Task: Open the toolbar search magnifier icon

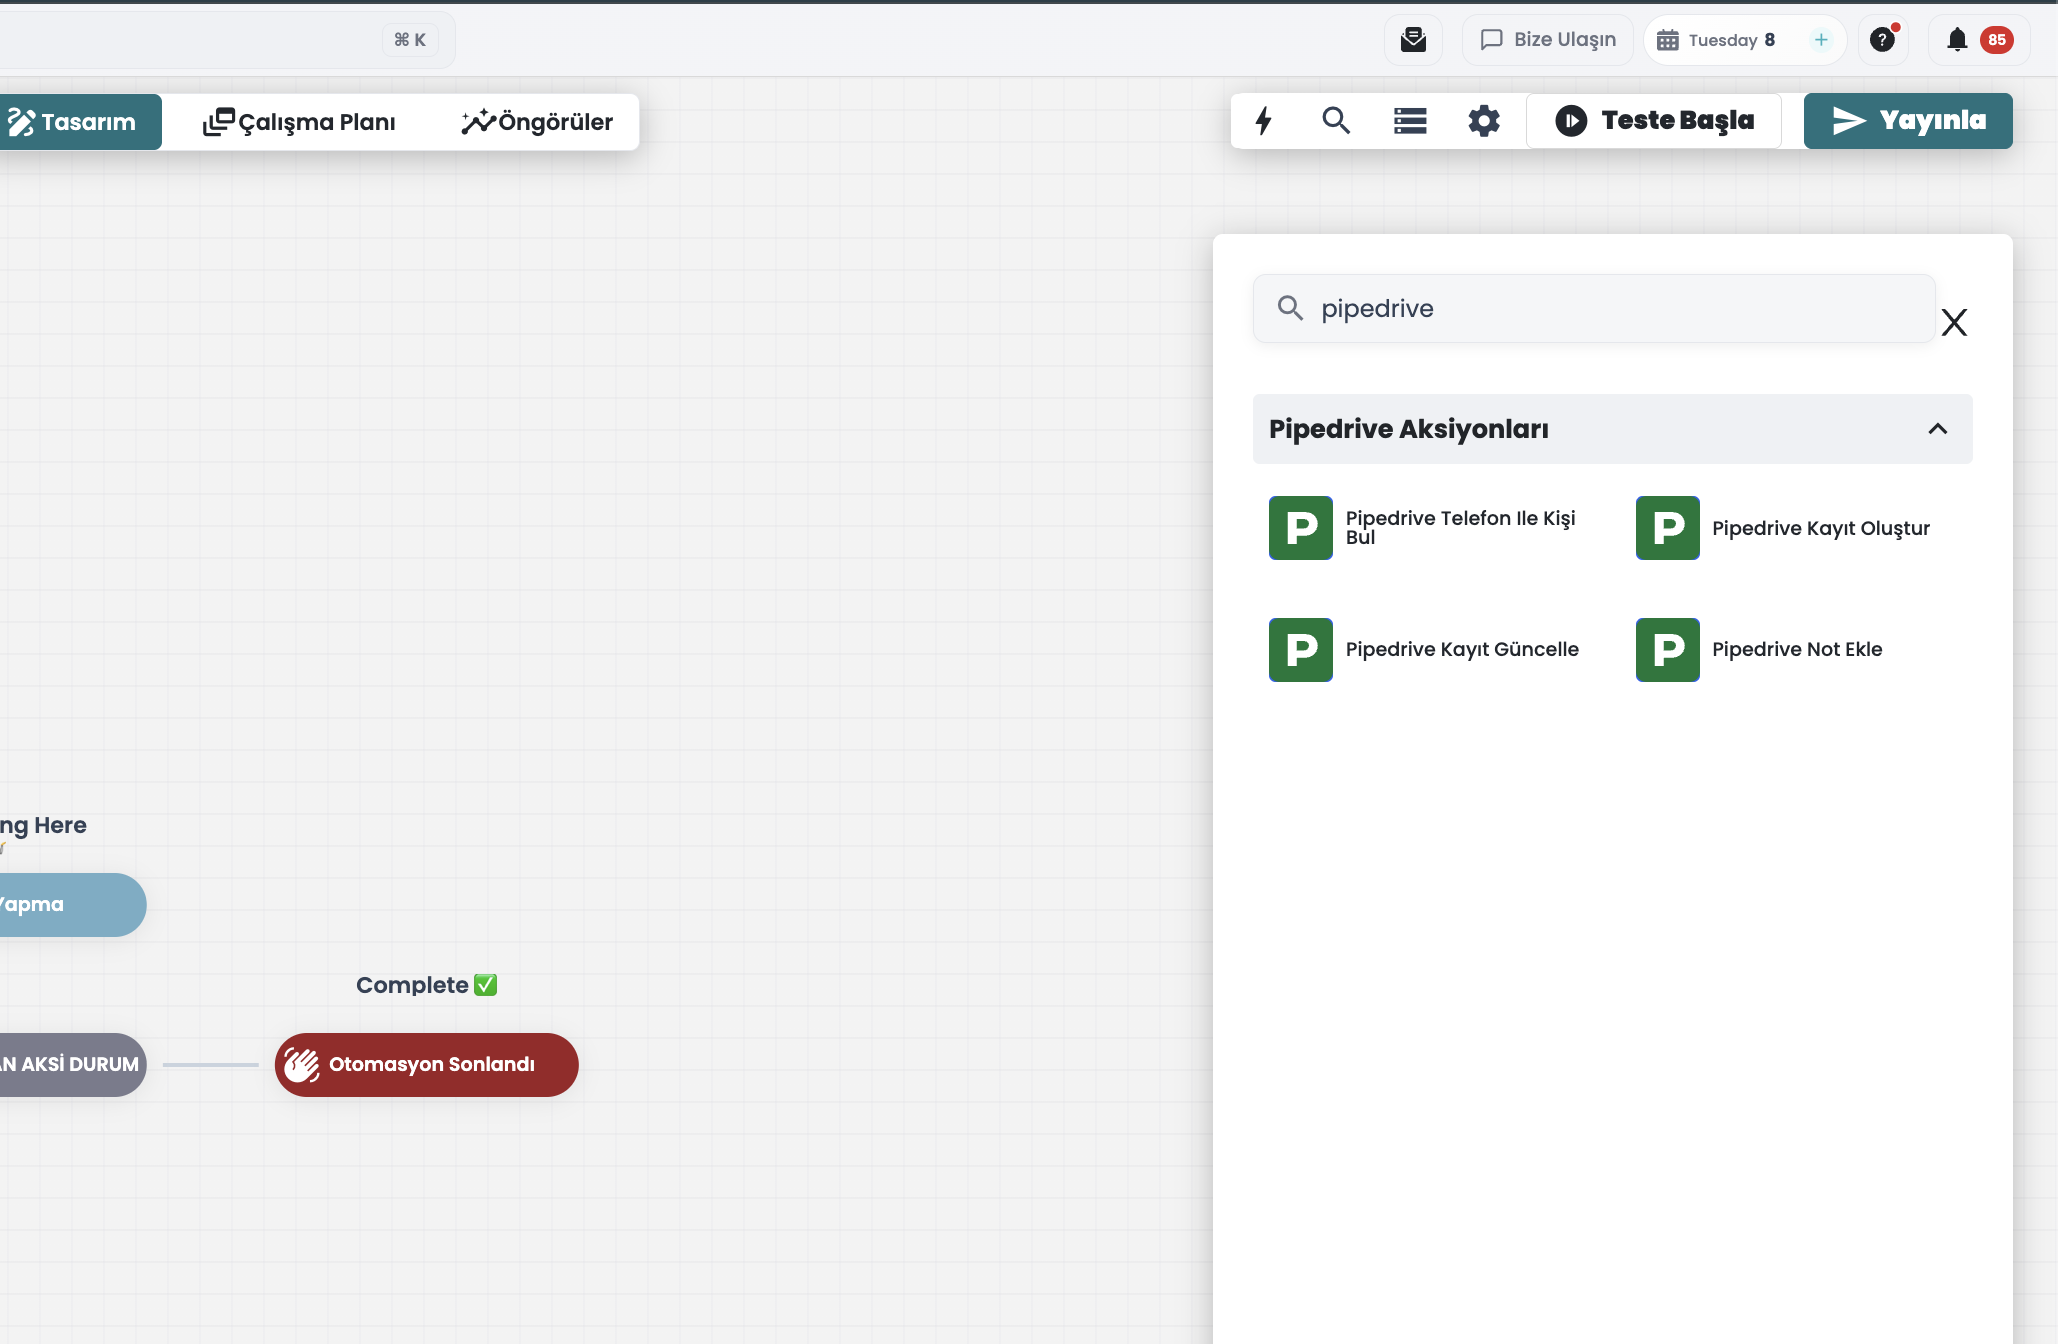Action: click(x=1336, y=121)
